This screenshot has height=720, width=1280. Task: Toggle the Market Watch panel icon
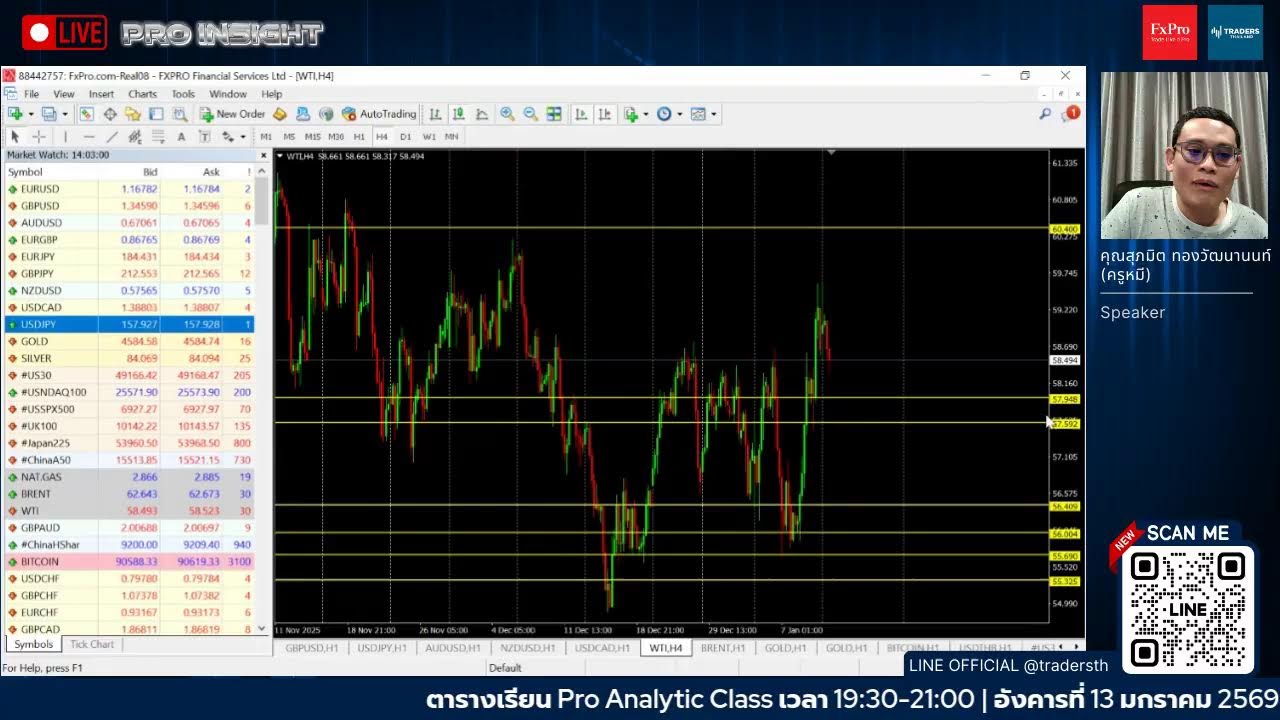86,114
